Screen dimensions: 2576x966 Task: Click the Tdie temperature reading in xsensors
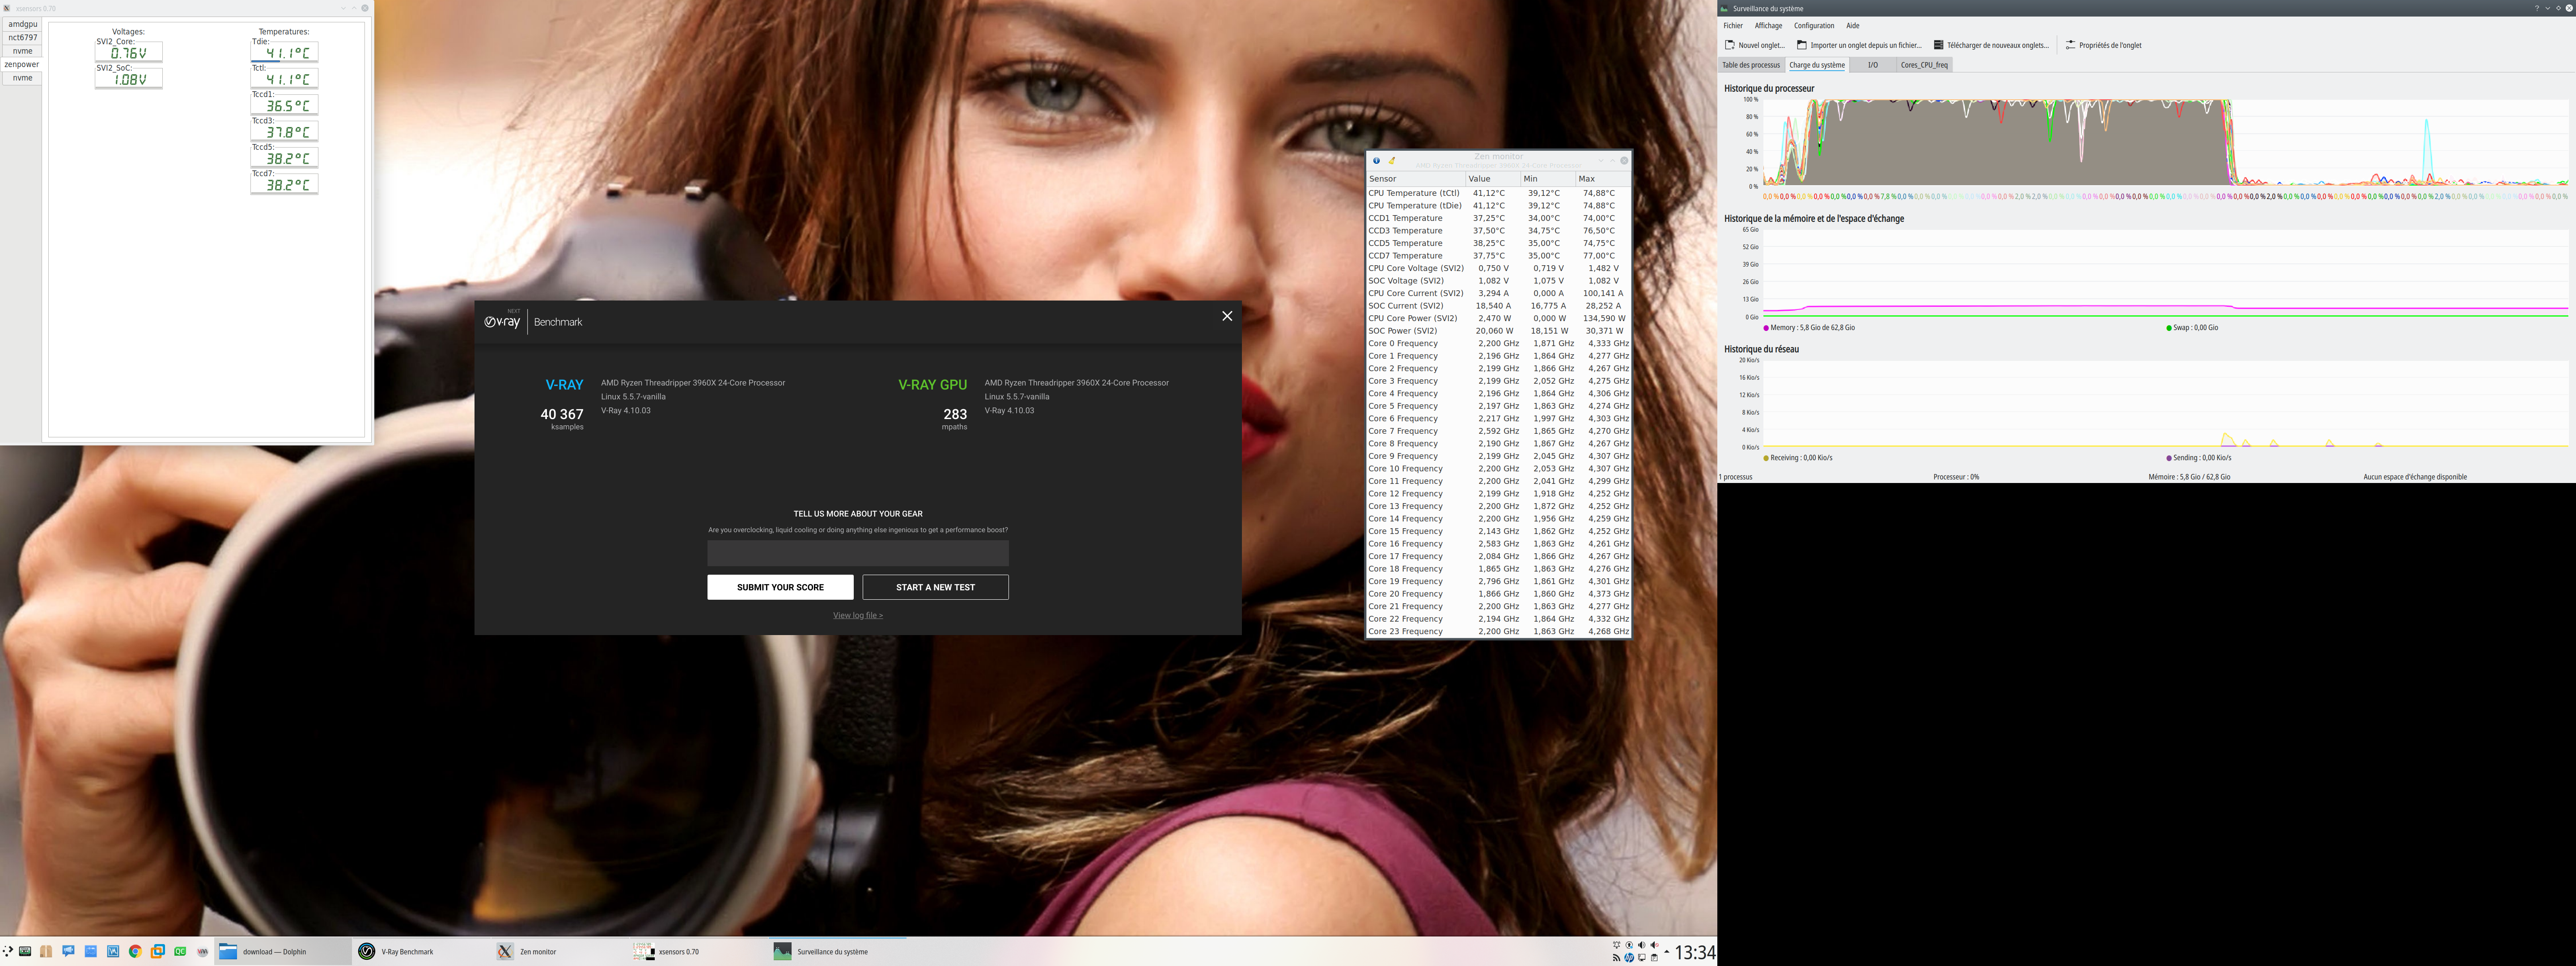click(284, 53)
